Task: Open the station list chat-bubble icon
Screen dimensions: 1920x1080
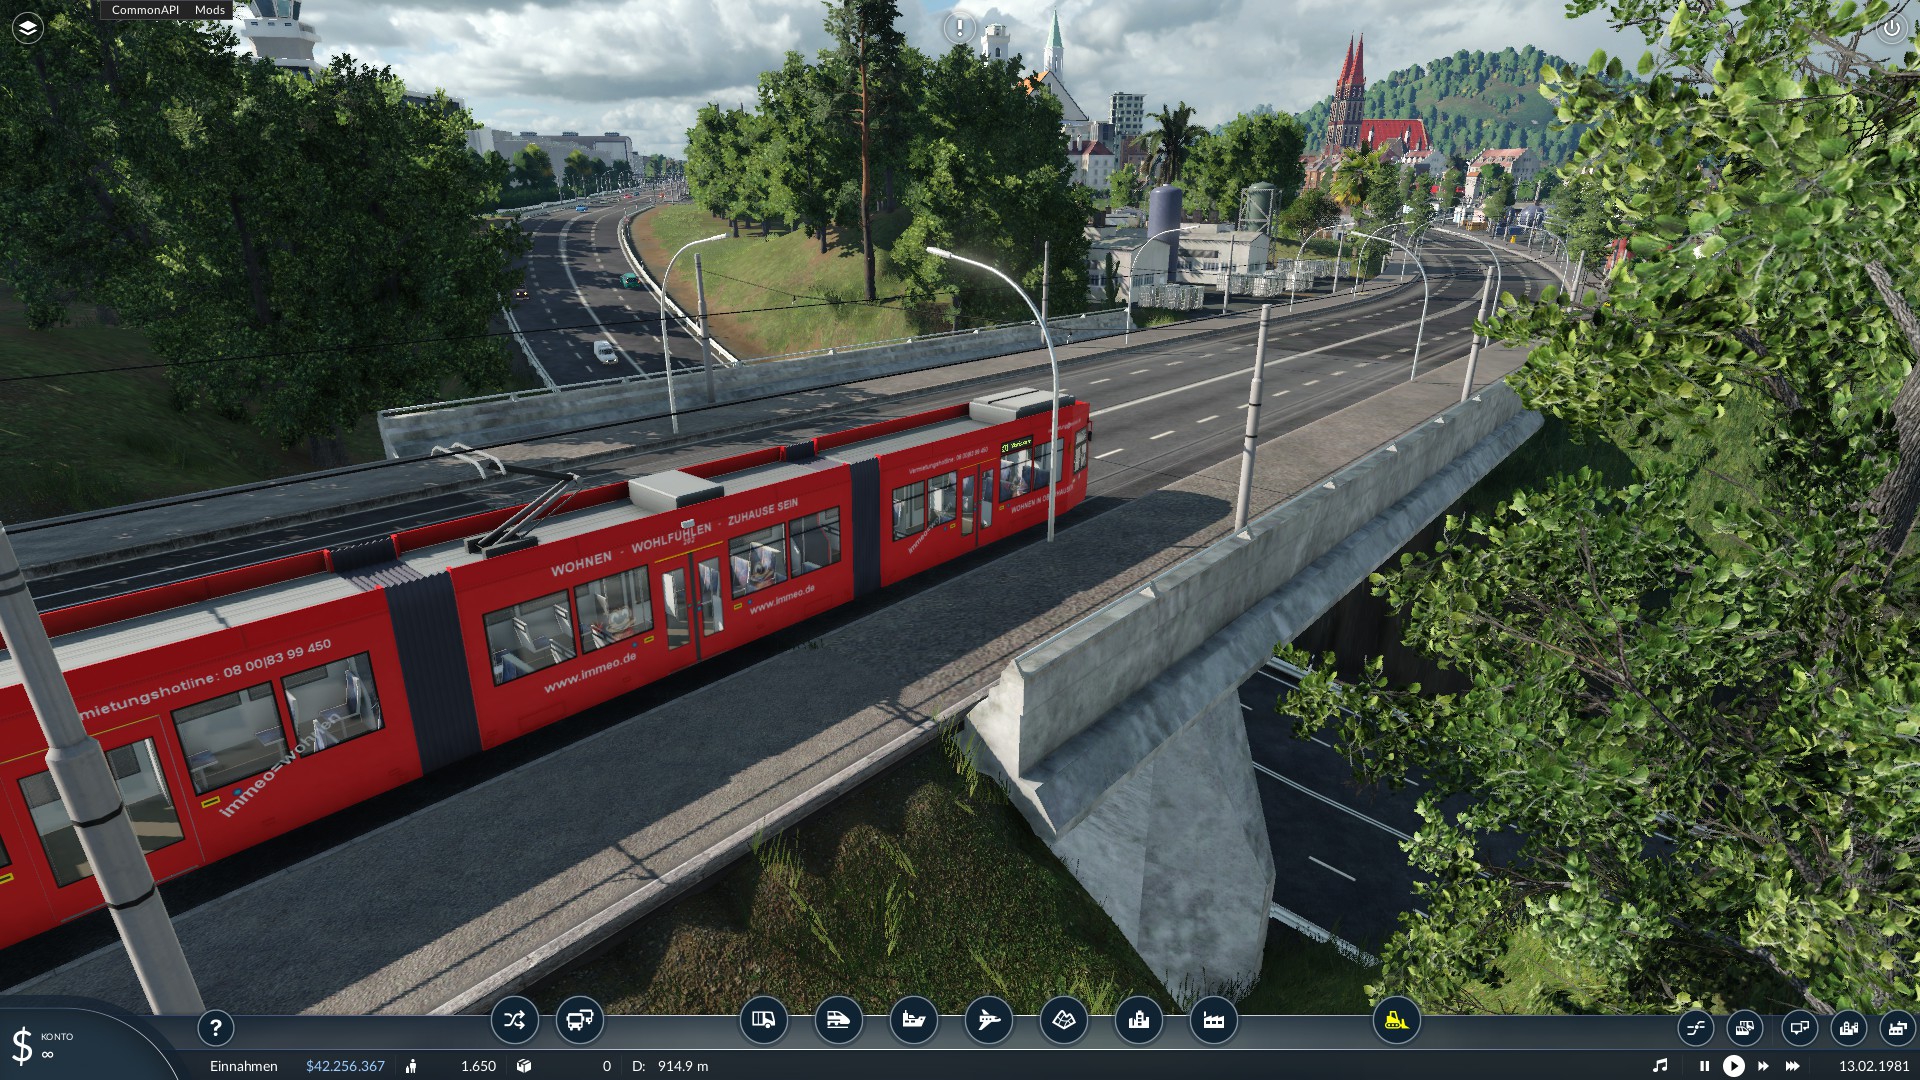Action: click(1799, 1028)
